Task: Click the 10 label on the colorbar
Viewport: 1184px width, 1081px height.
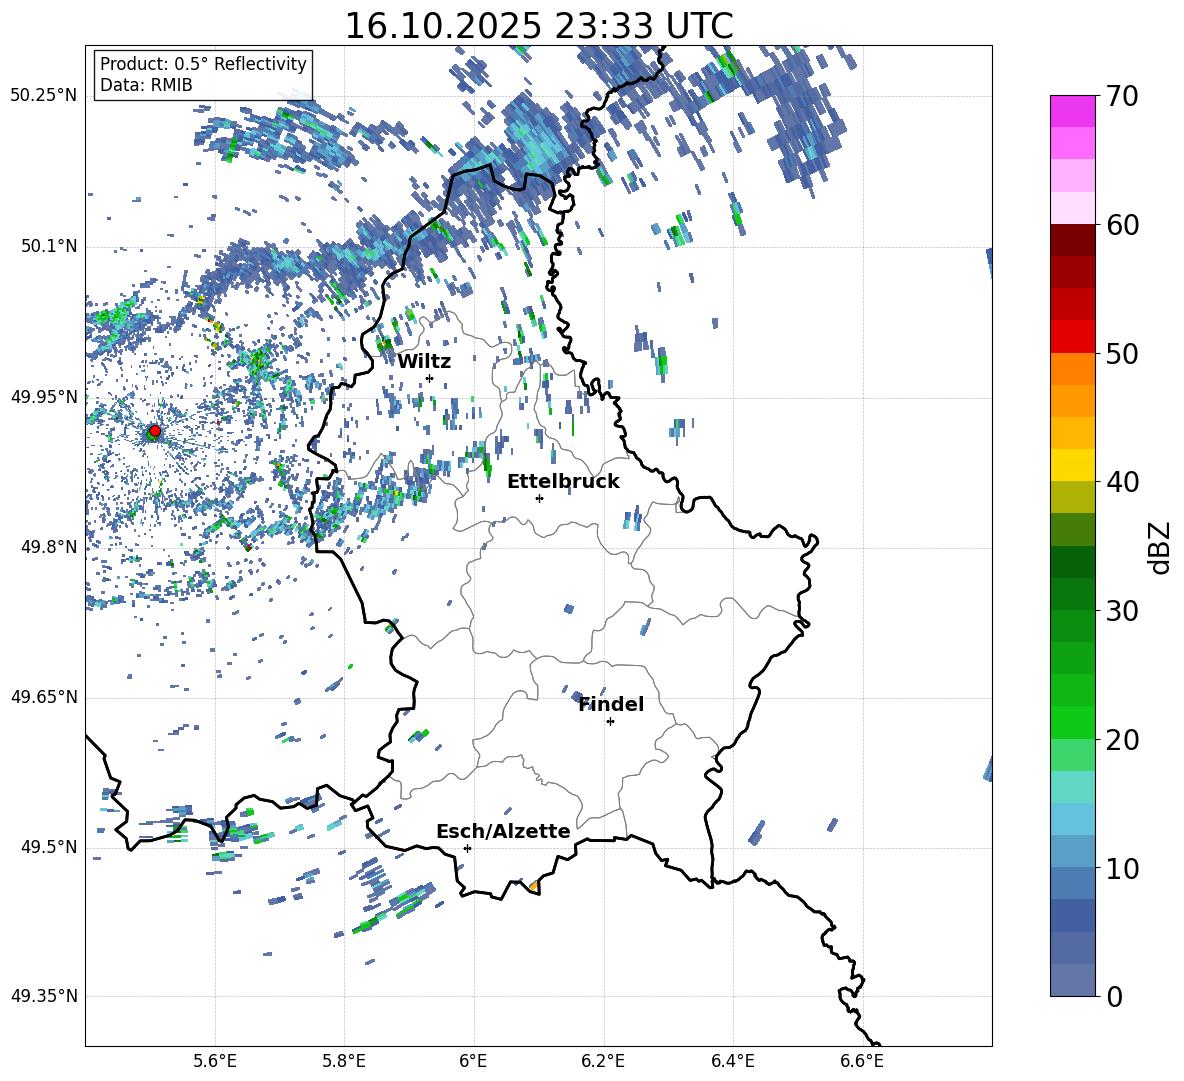Action: tap(1121, 868)
